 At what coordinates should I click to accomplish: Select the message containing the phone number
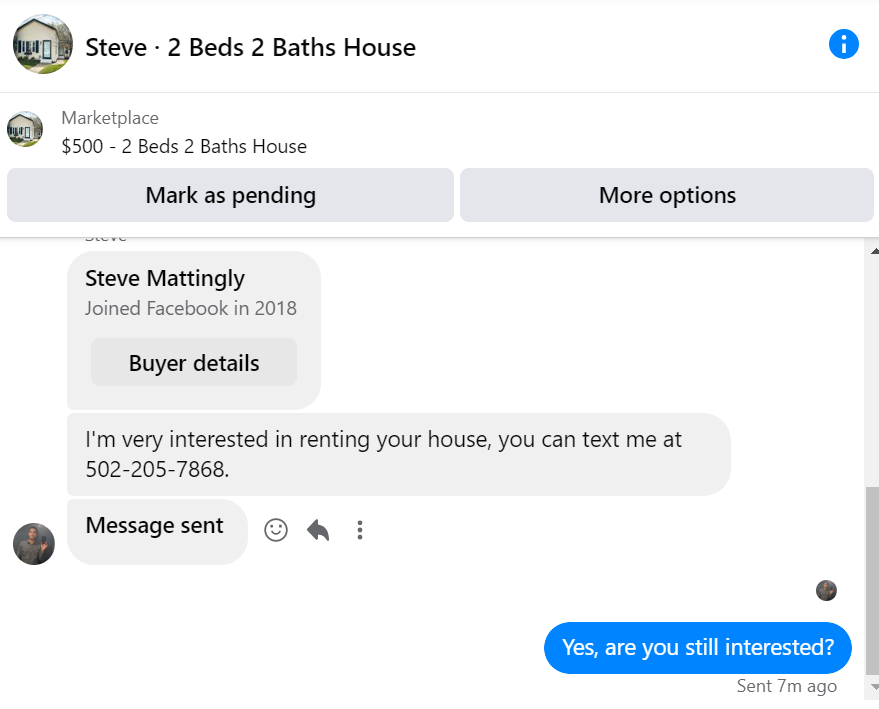398,454
